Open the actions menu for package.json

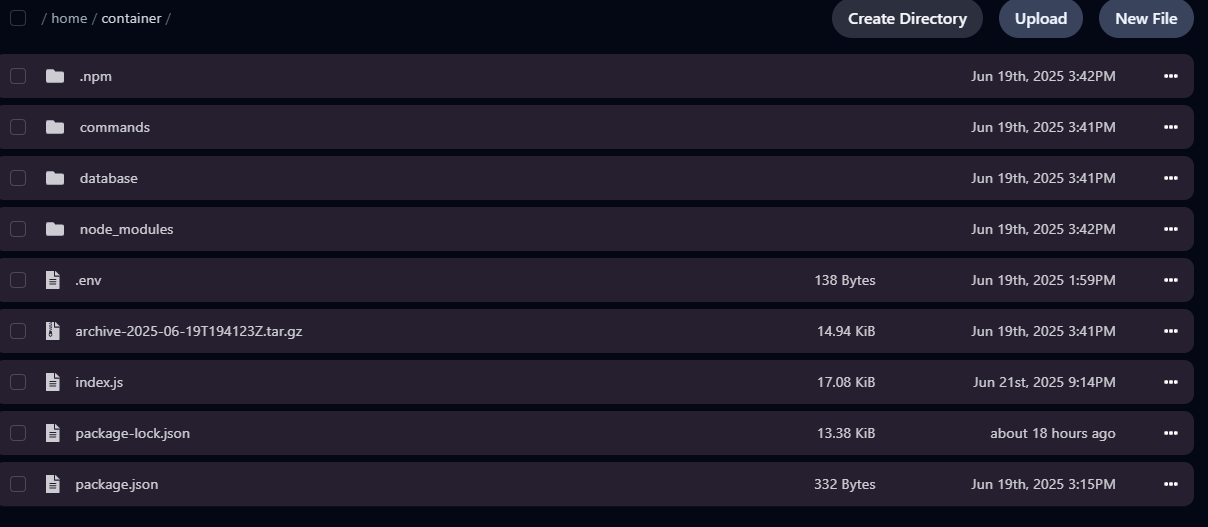1171,484
